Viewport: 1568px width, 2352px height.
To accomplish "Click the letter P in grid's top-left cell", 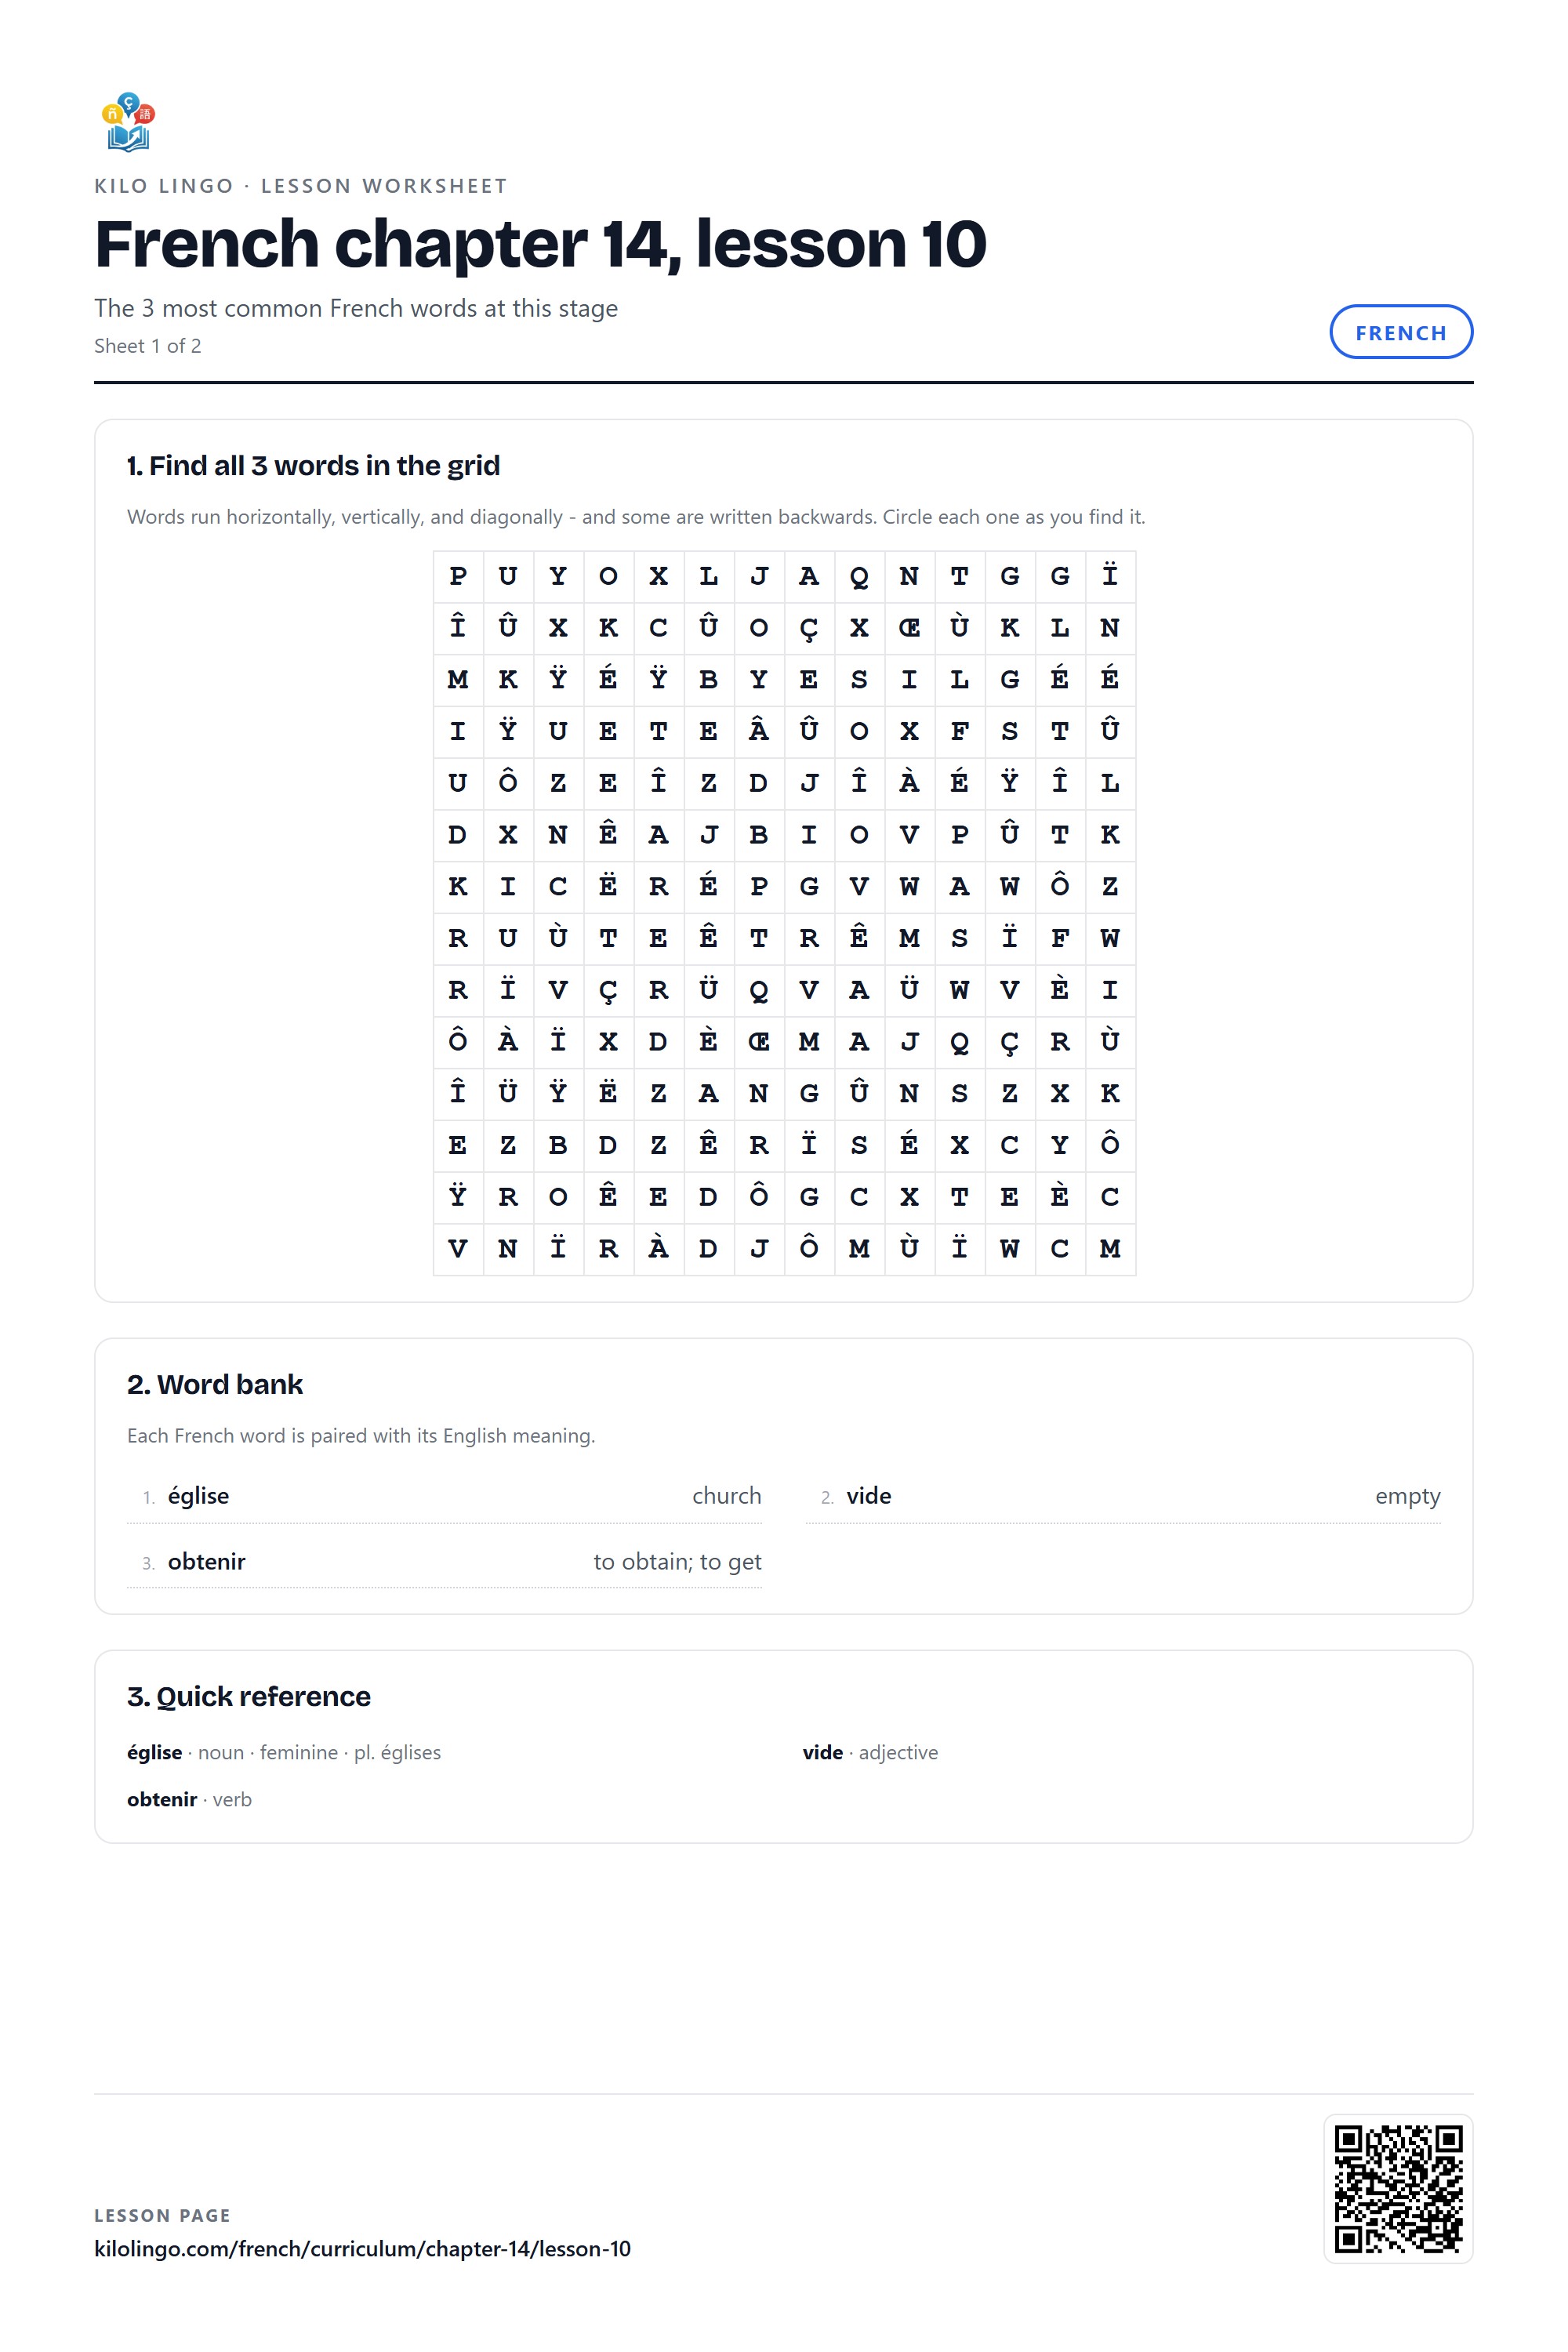I will pos(458,576).
